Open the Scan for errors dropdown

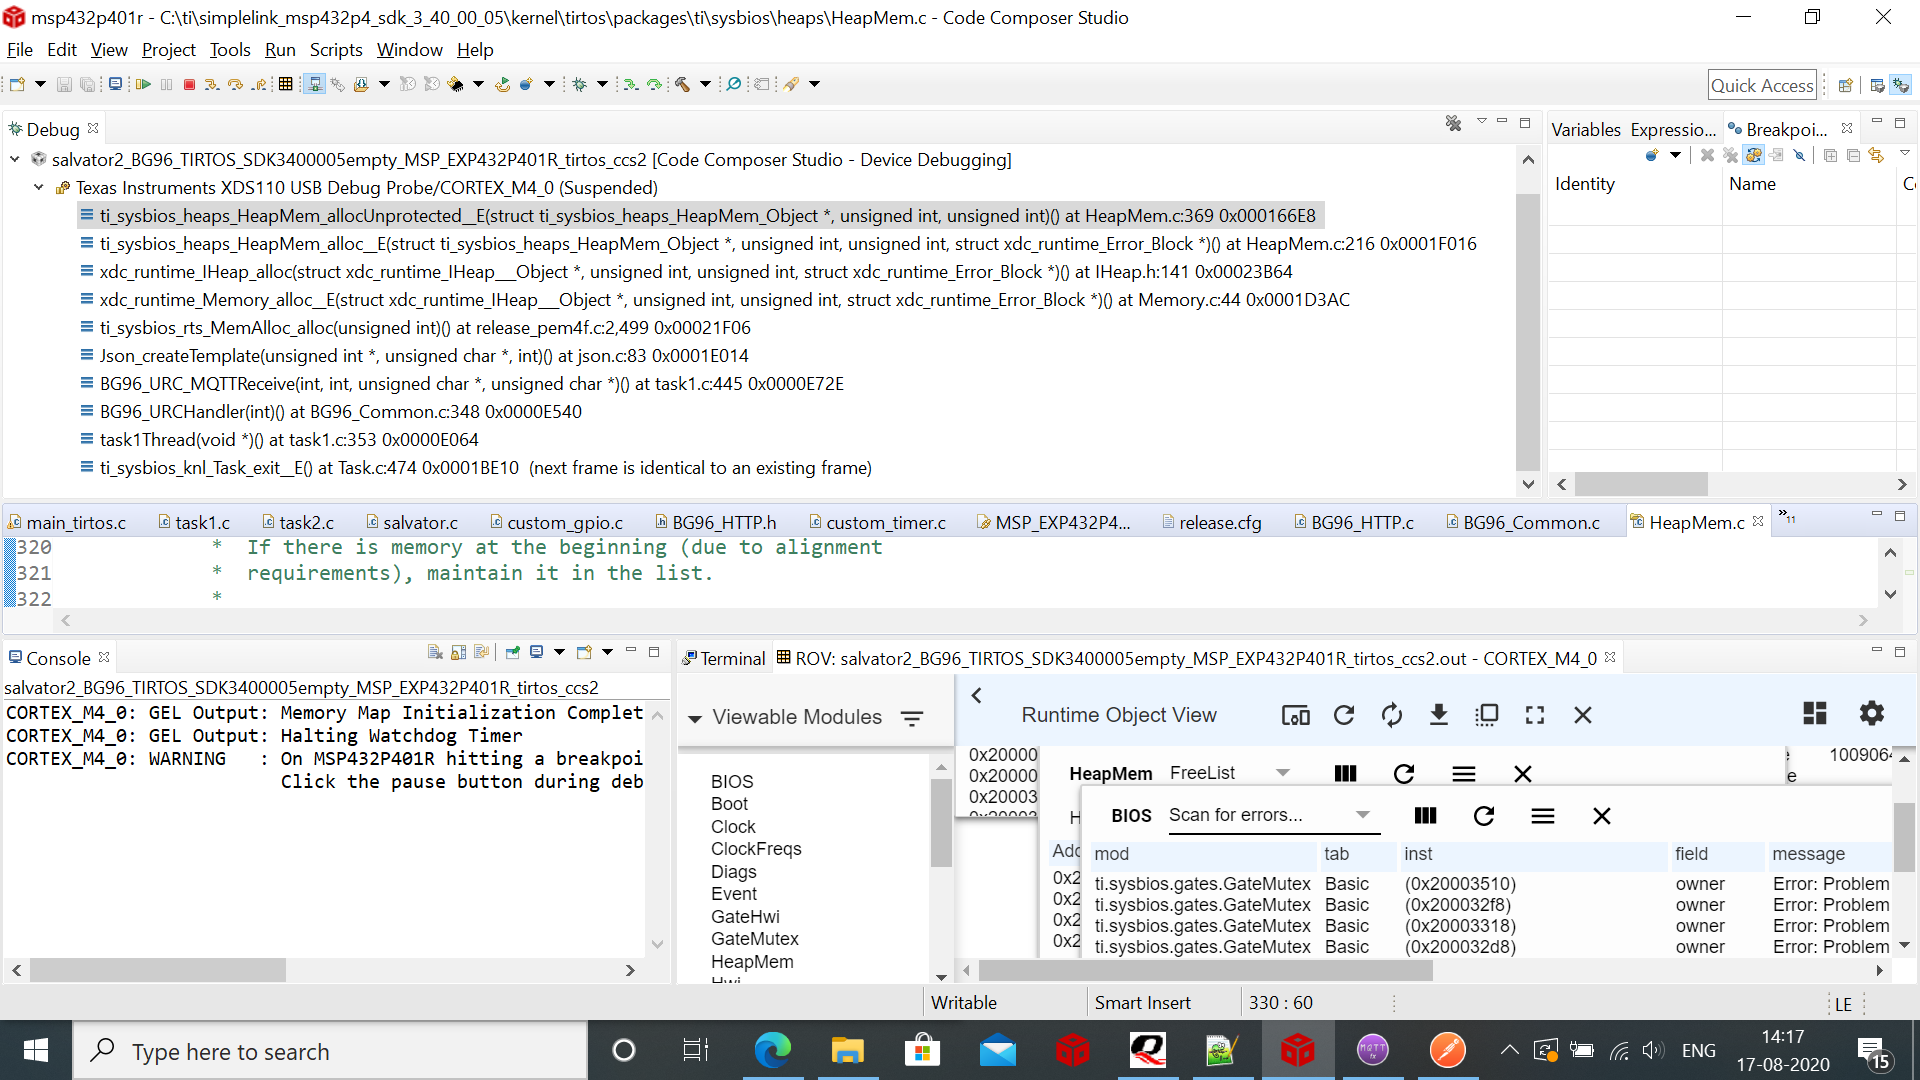pos(1362,815)
